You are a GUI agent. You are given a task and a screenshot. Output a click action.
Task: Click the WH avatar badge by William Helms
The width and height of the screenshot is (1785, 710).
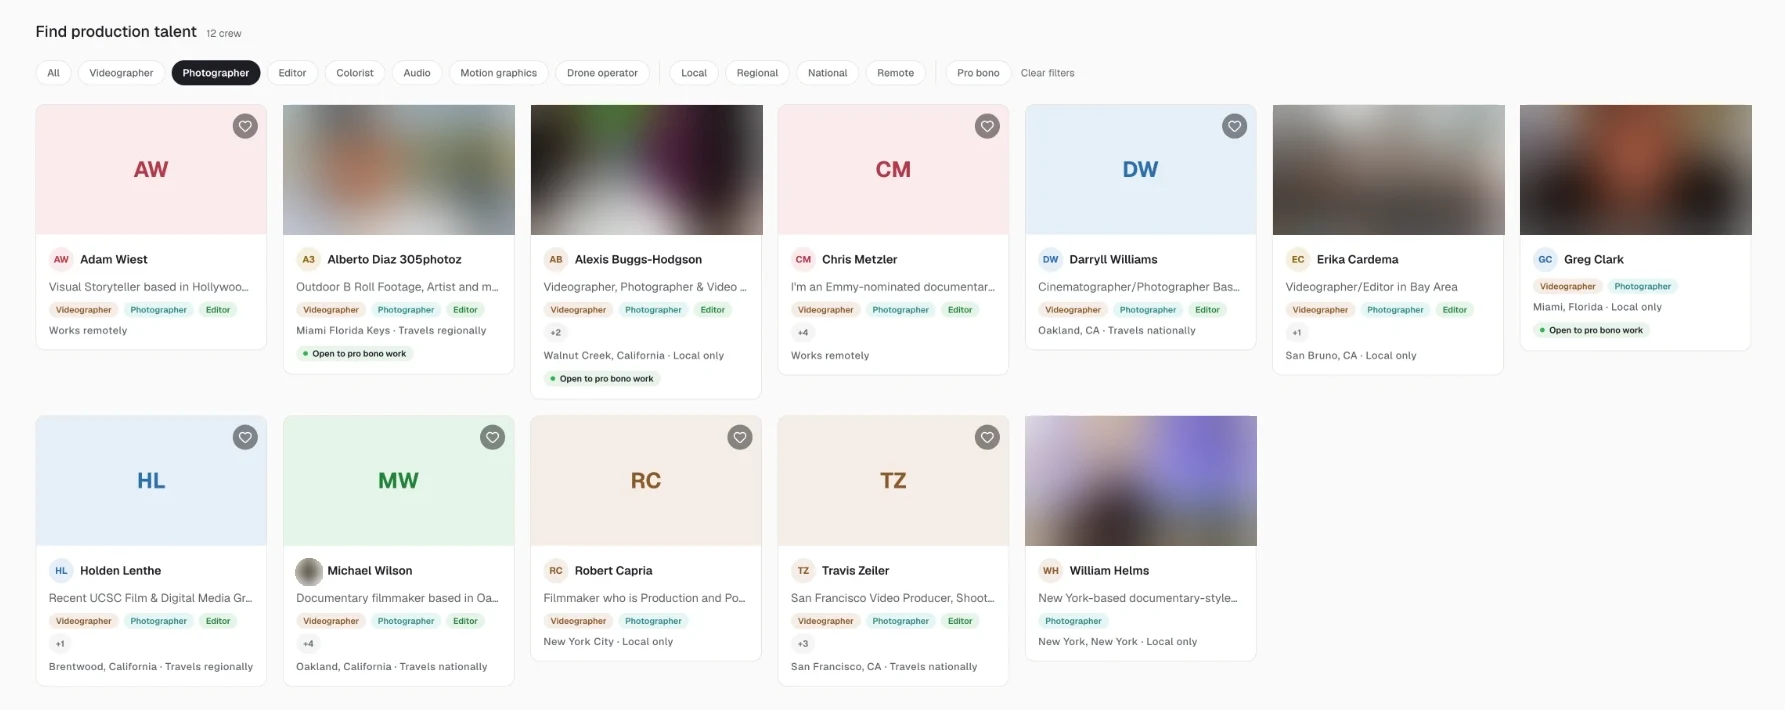click(x=1051, y=571)
